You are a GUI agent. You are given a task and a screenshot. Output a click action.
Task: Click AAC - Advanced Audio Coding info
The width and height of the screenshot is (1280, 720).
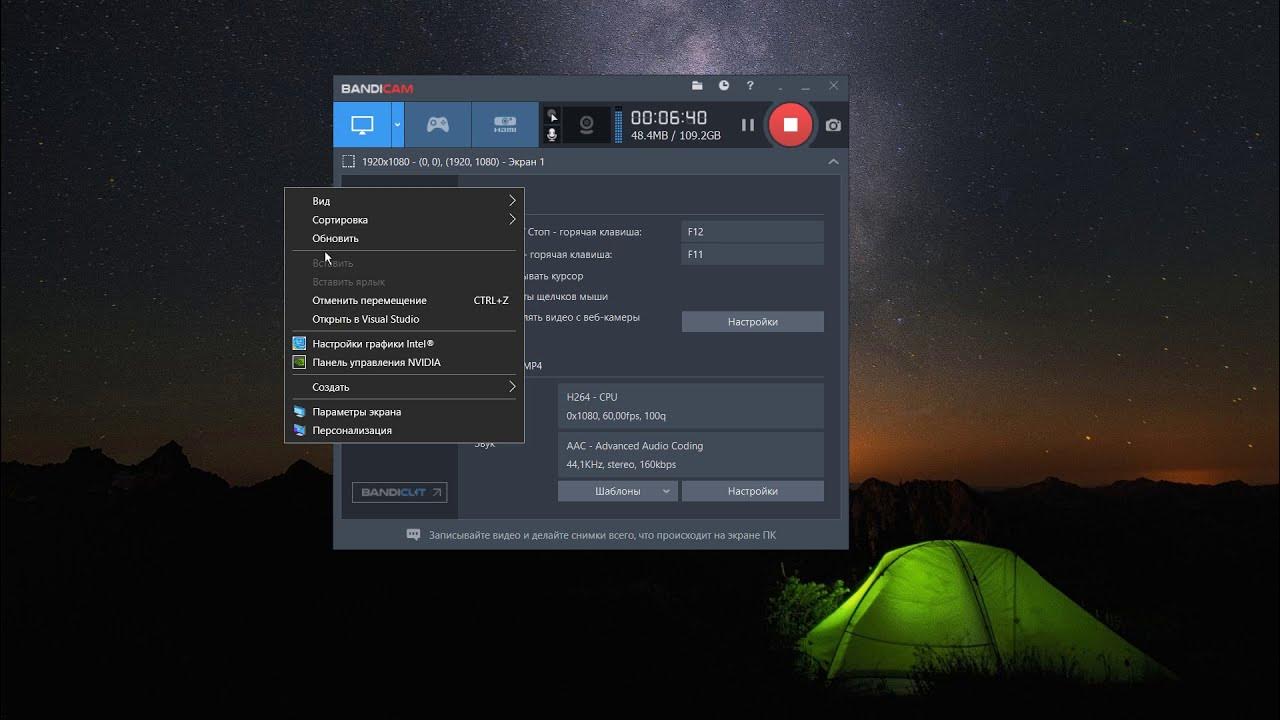(x=634, y=446)
